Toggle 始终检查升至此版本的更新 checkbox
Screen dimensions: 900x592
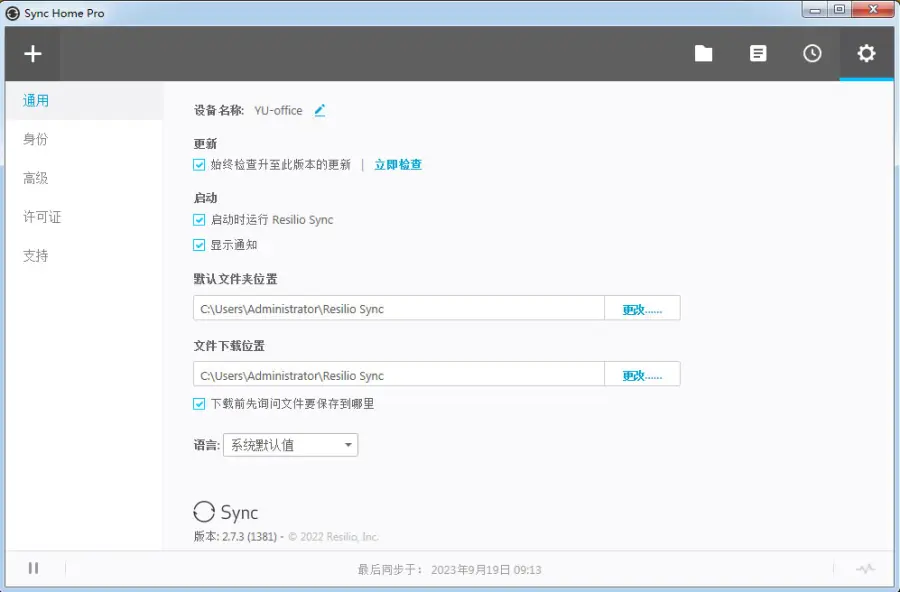coord(199,165)
